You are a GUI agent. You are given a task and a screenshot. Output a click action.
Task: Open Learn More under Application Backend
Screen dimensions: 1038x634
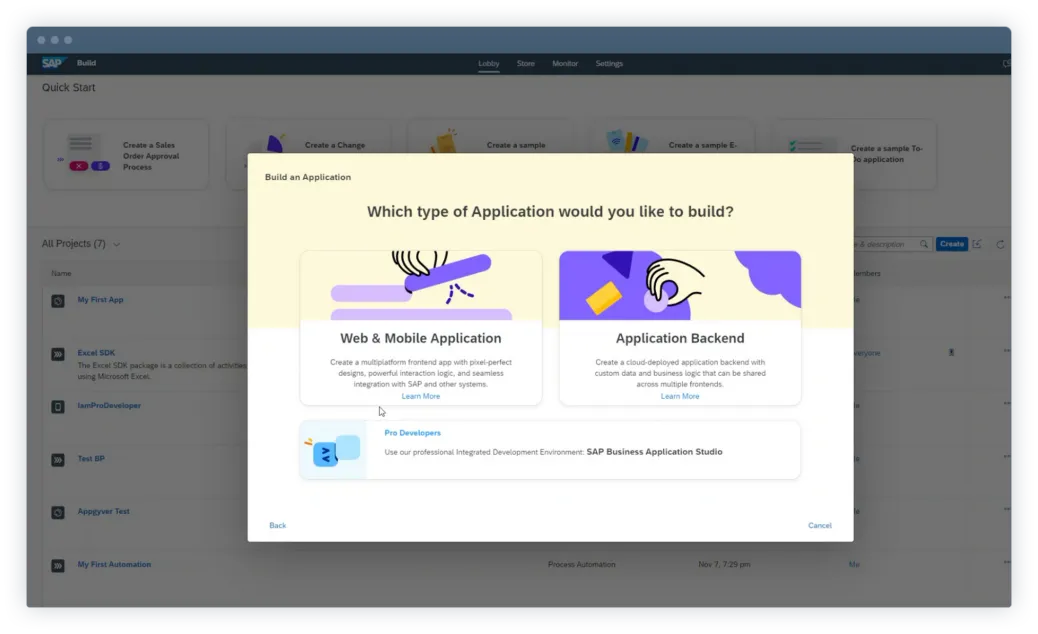(x=680, y=396)
